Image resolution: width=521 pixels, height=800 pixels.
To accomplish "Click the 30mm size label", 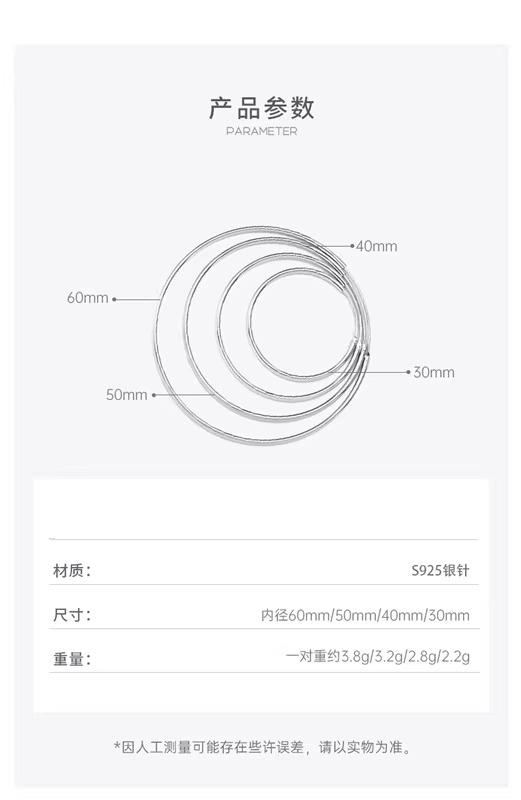I will pos(434,372).
